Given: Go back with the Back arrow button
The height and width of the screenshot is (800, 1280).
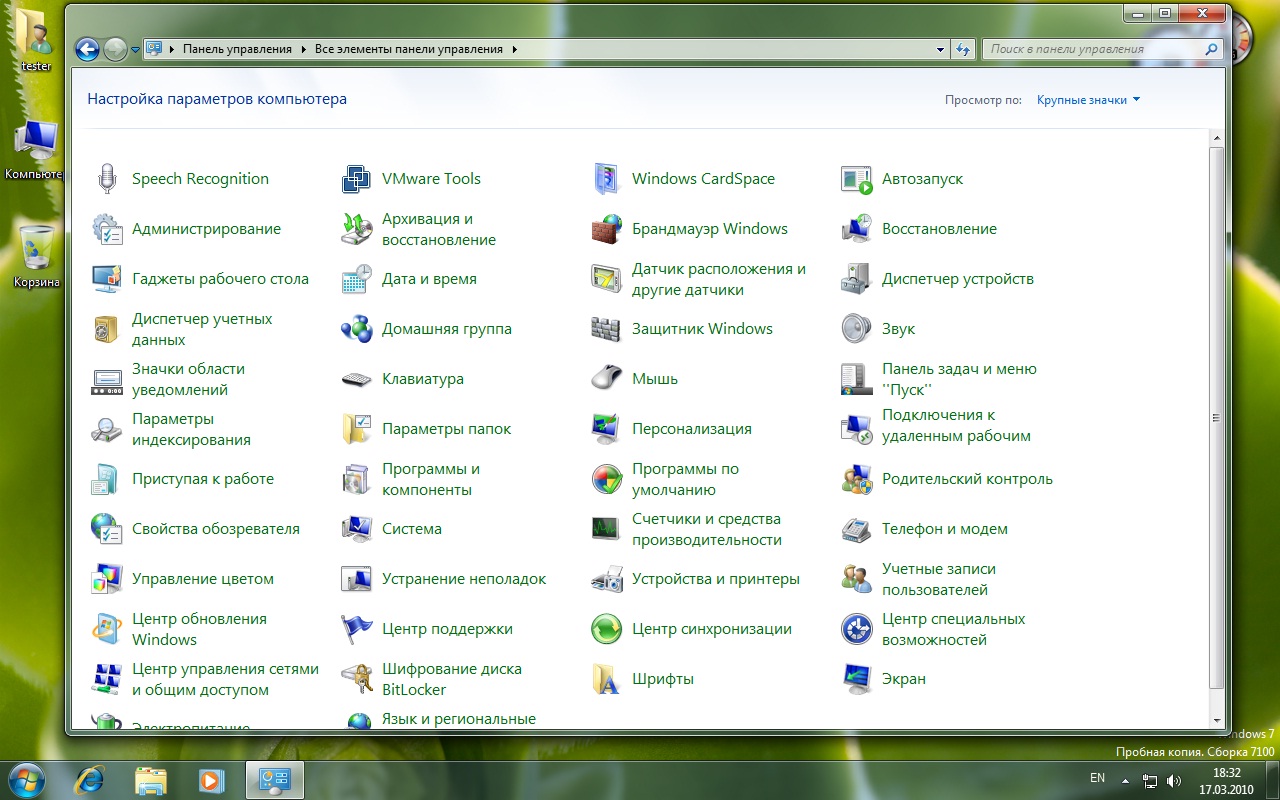Looking at the screenshot, I should pyautogui.click(x=88, y=49).
